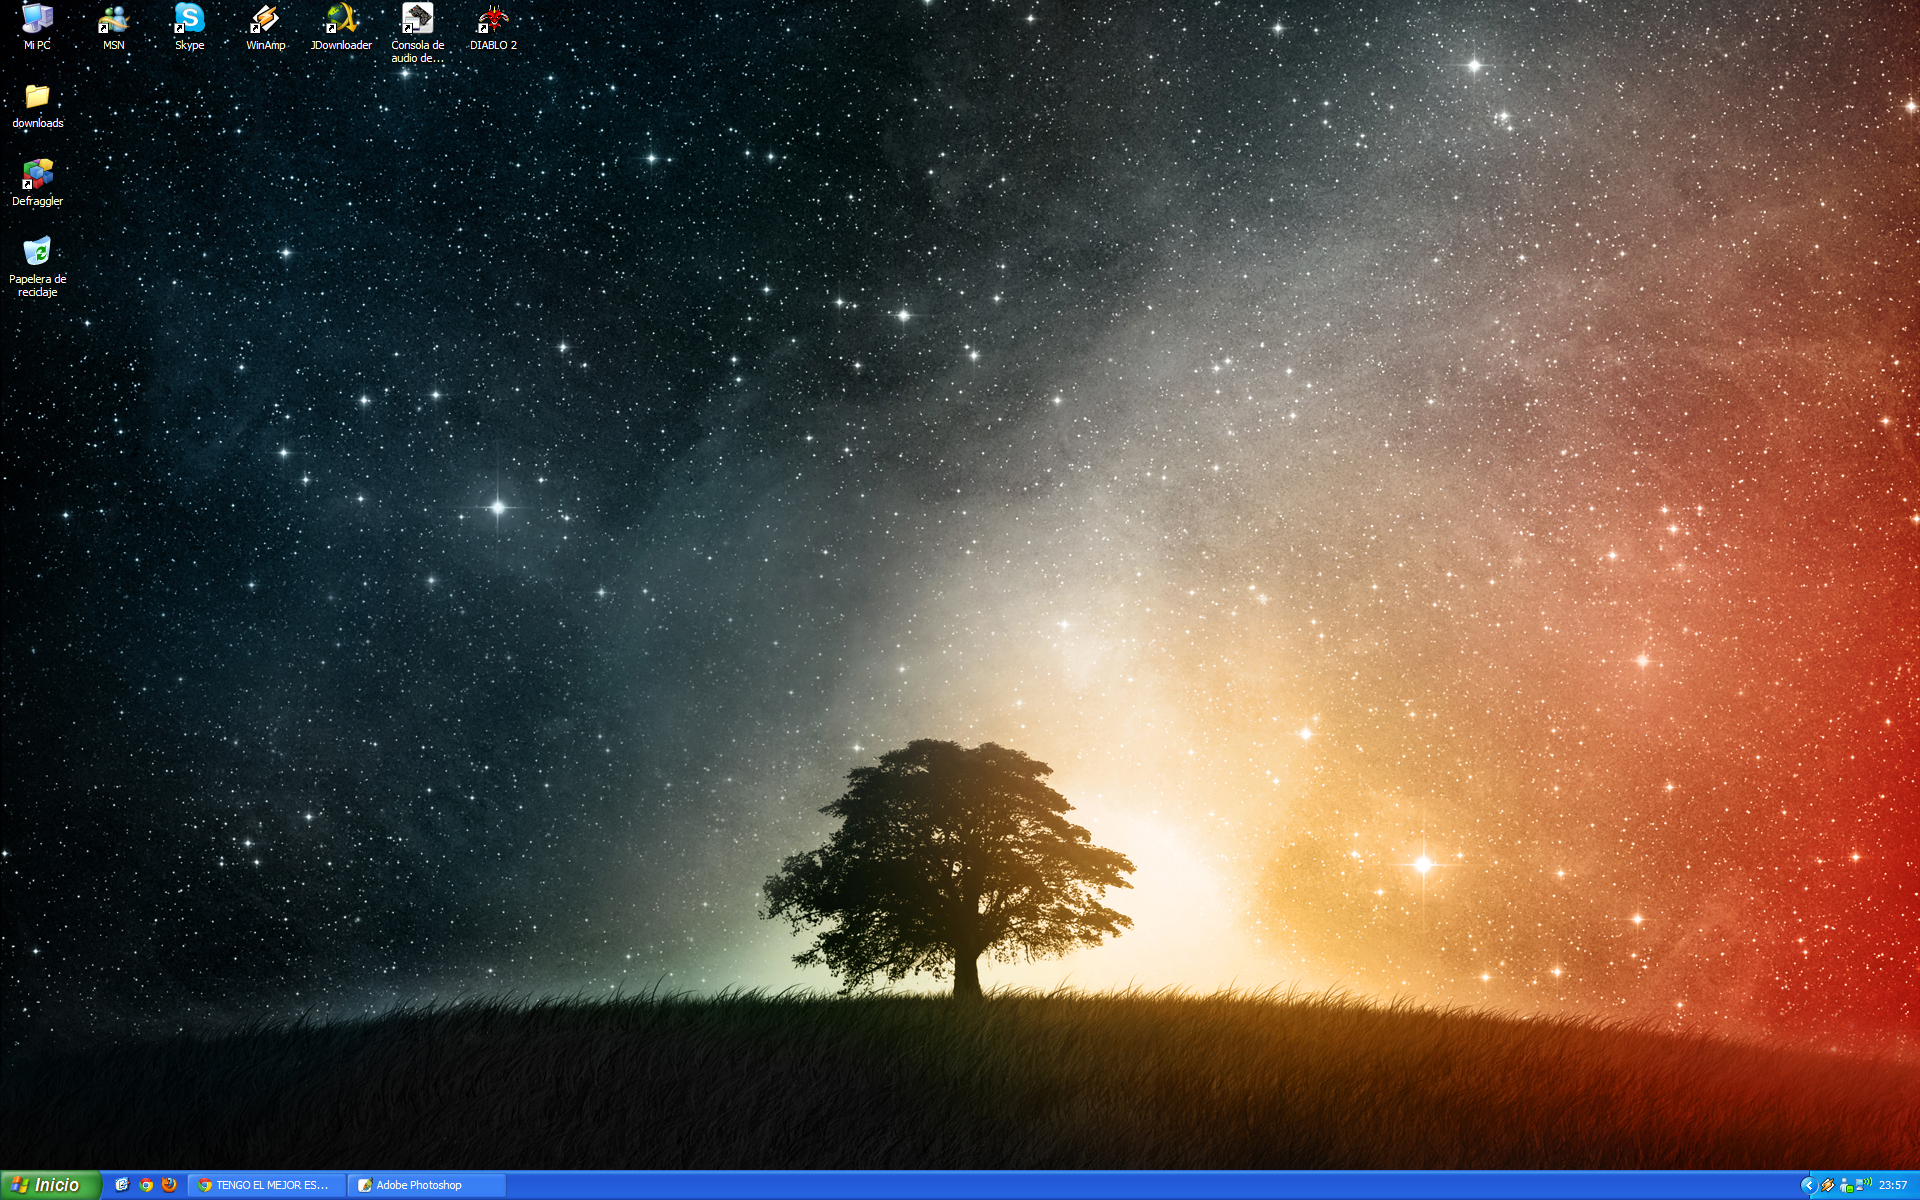The image size is (1920, 1200).
Task: Launch Firefox from quick launch bar
Action: pos(169,1185)
